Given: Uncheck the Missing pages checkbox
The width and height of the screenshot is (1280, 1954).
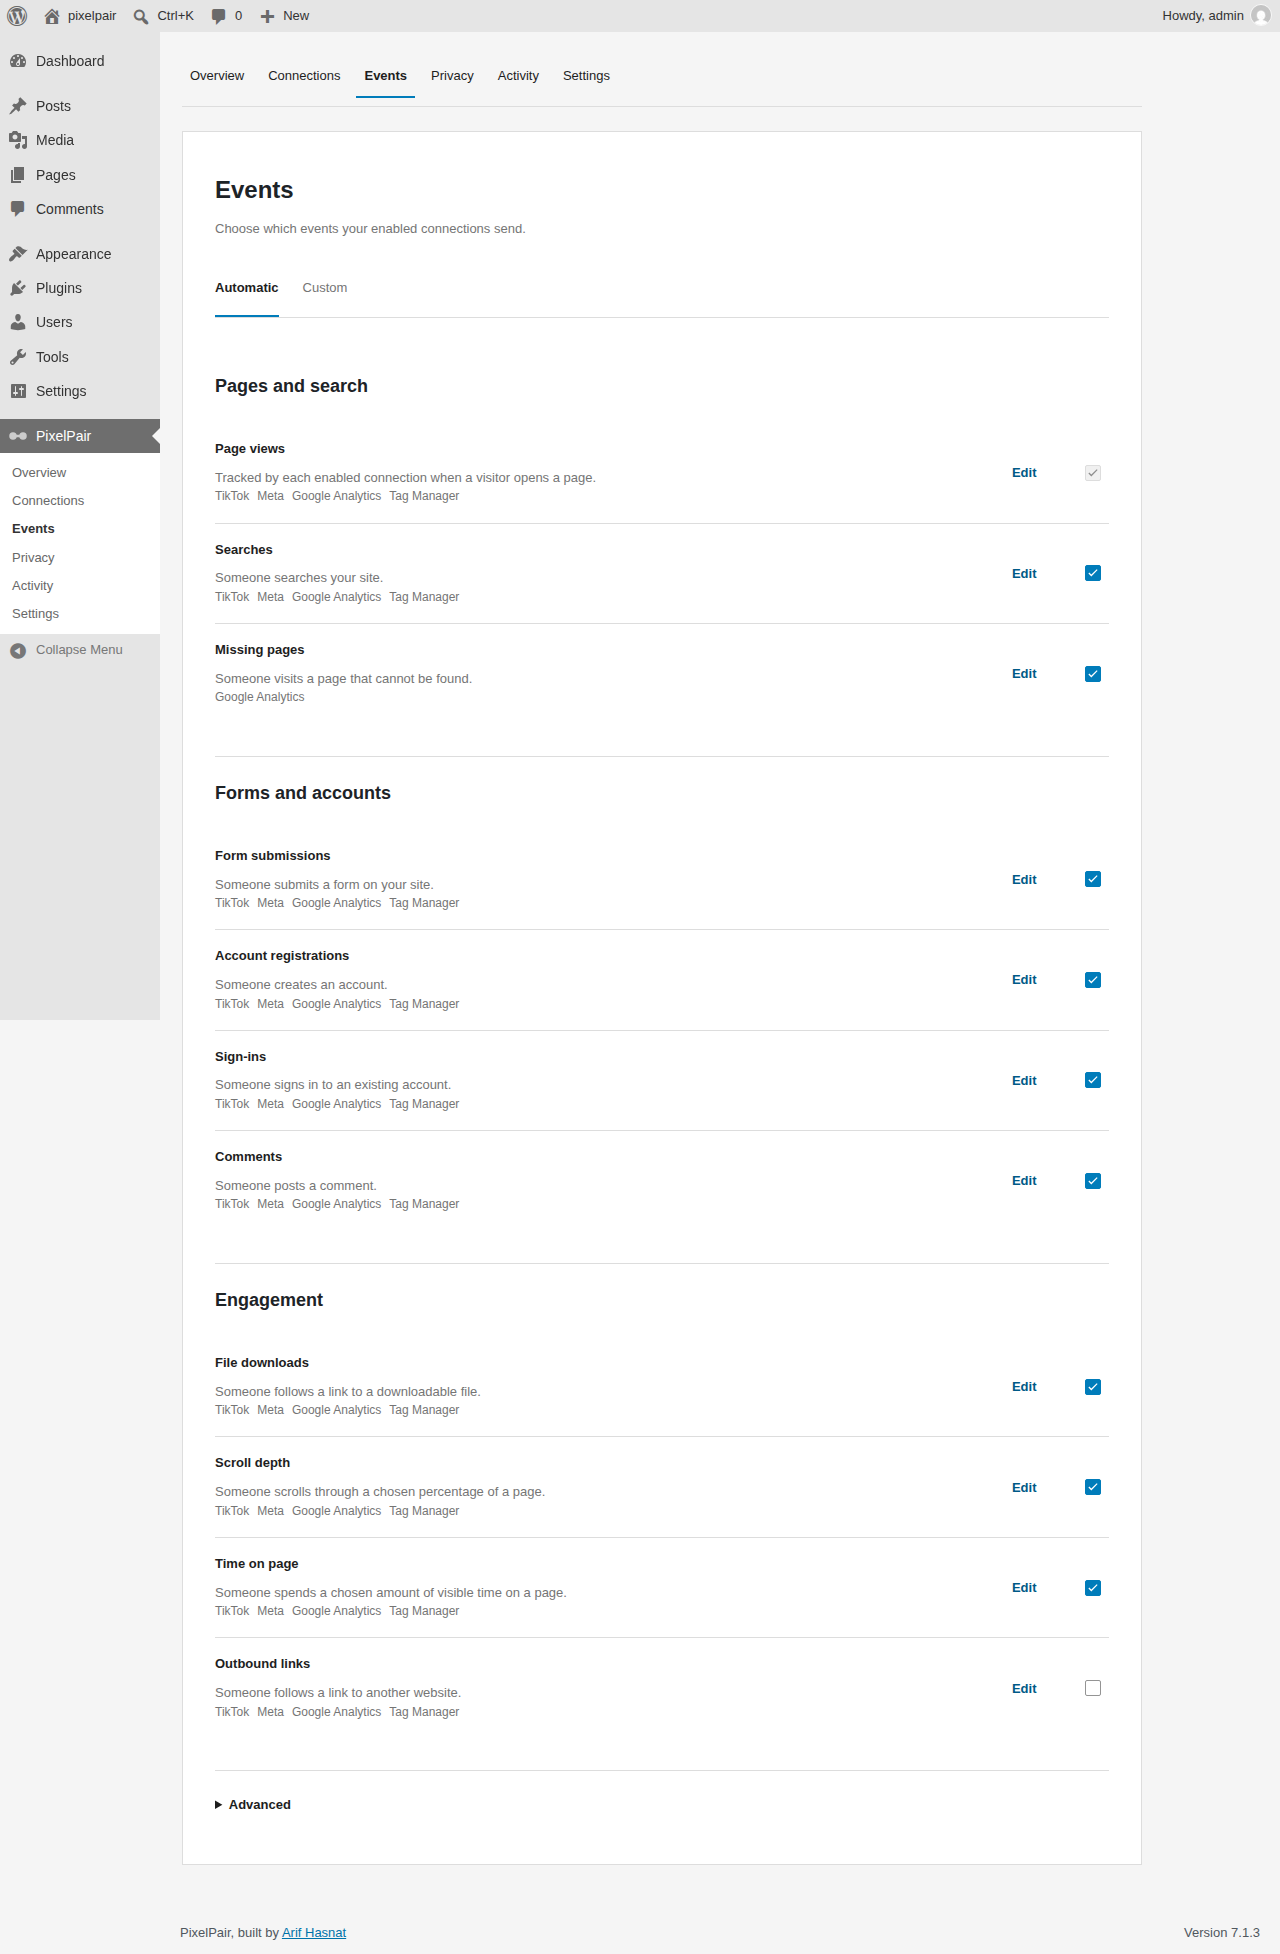Looking at the screenshot, I should click(1093, 674).
